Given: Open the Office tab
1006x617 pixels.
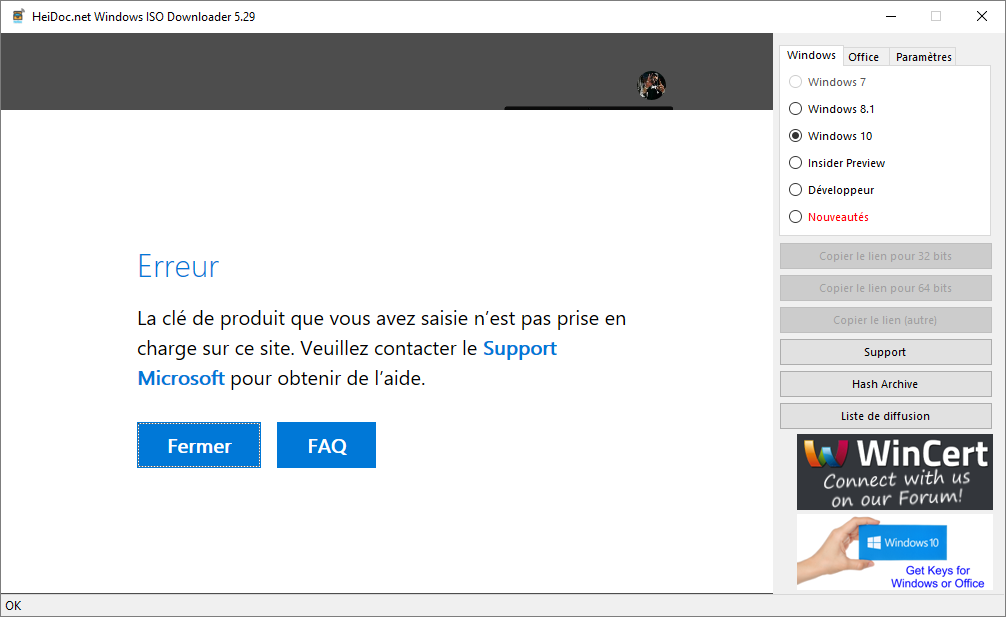Looking at the screenshot, I should coord(864,57).
